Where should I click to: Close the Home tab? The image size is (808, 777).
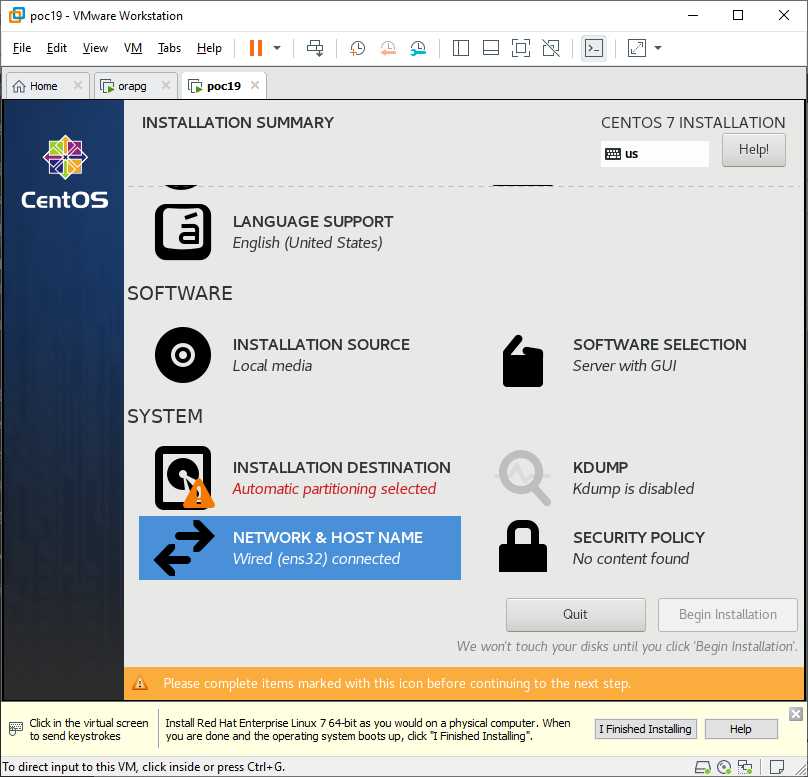[78, 86]
